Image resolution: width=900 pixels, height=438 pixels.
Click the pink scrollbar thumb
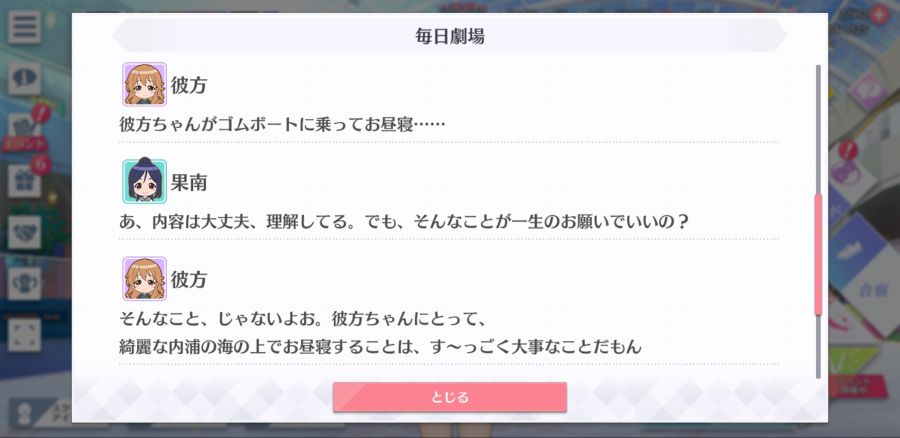tap(818, 254)
